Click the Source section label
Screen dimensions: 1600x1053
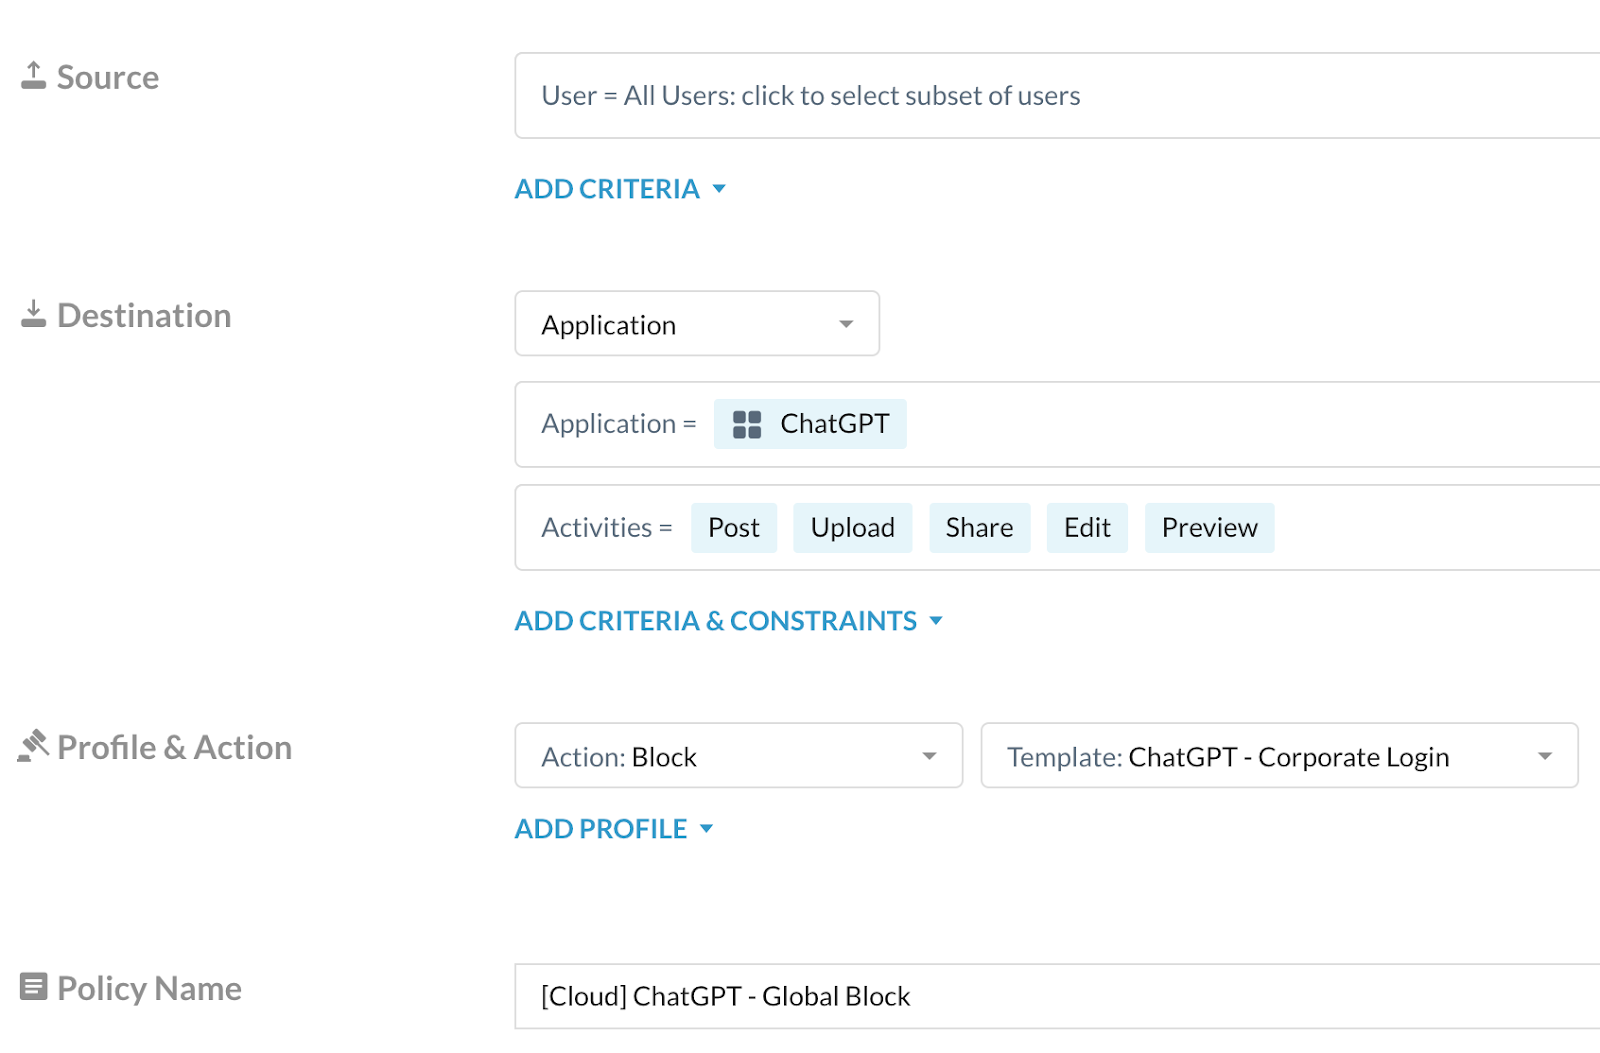pyautogui.click(x=108, y=77)
